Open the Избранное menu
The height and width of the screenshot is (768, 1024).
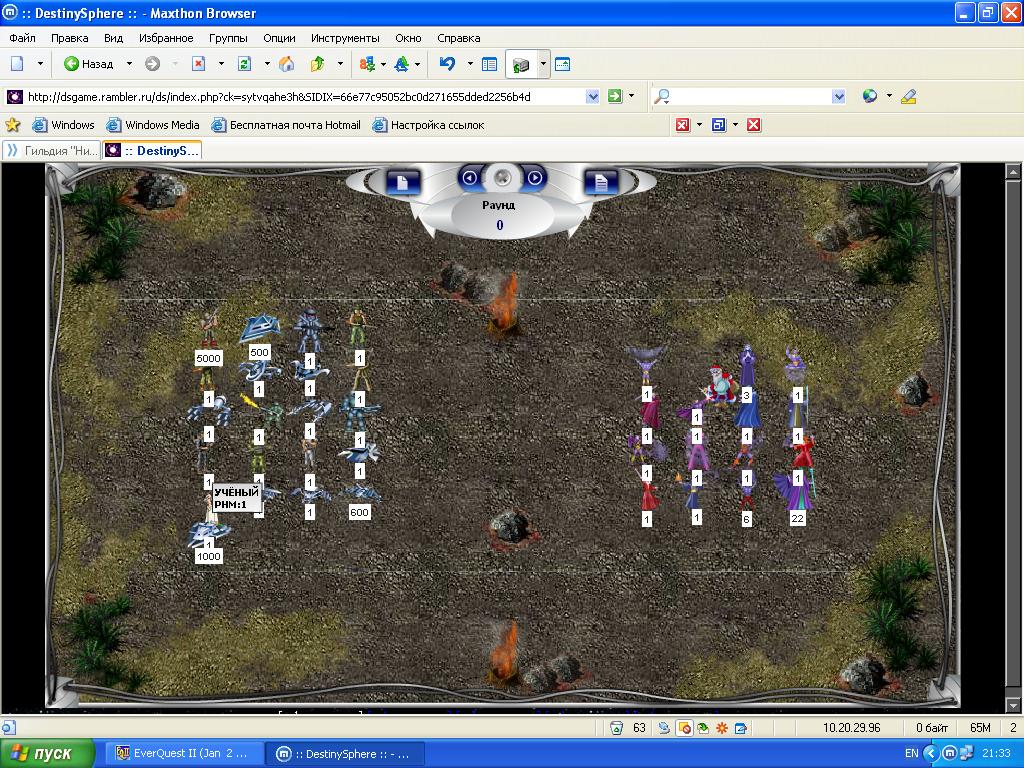pos(166,38)
